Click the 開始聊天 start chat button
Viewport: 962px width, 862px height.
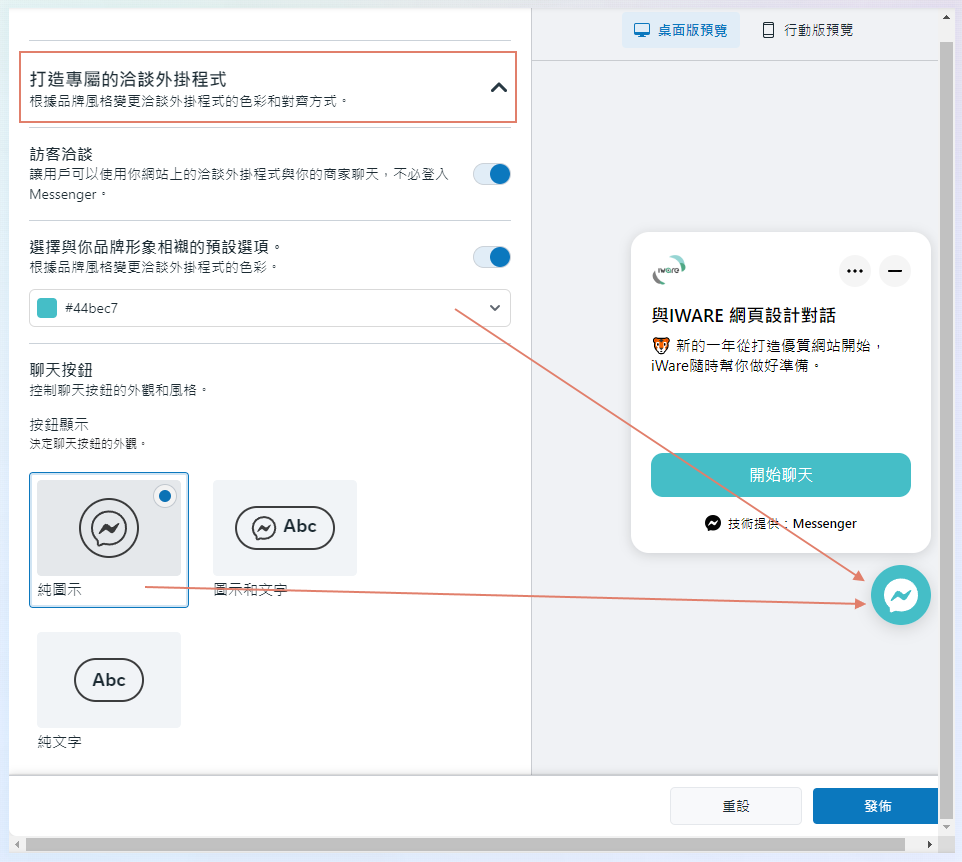tap(780, 475)
